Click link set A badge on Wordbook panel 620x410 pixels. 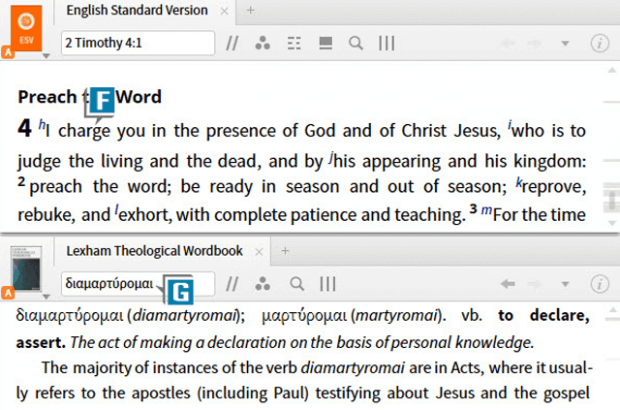pyautogui.click(x=8, y=293)
